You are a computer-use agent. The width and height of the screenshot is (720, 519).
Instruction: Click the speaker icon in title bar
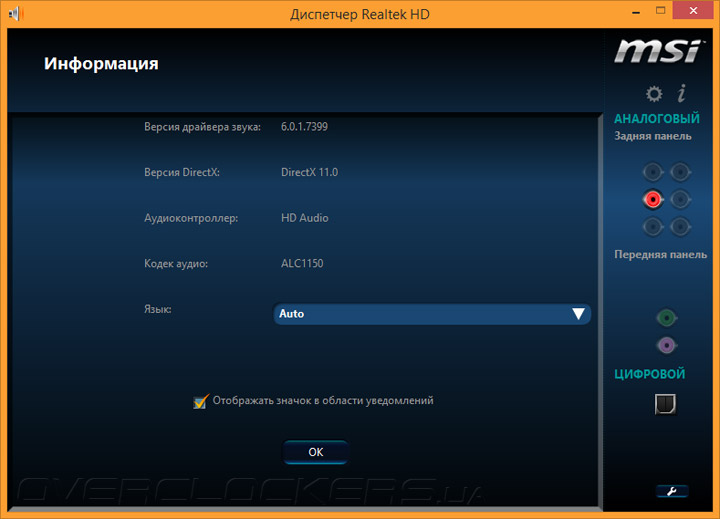coord(16,13)
